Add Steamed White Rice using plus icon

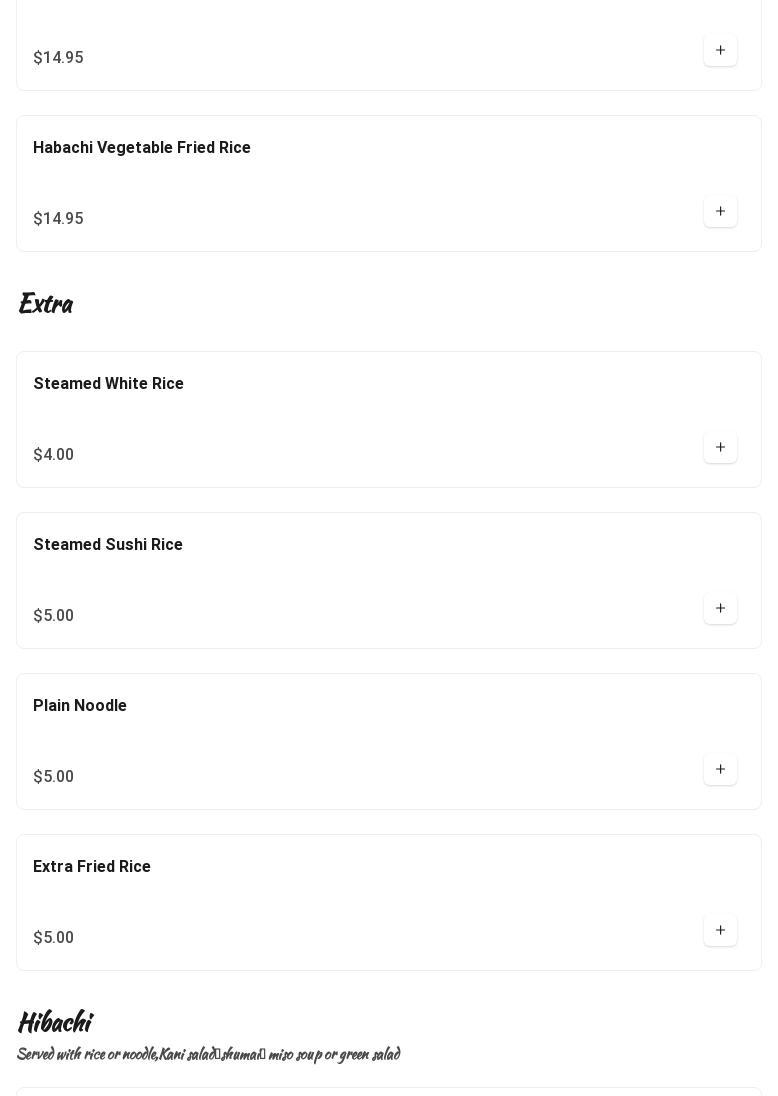(x=720, y=447)
